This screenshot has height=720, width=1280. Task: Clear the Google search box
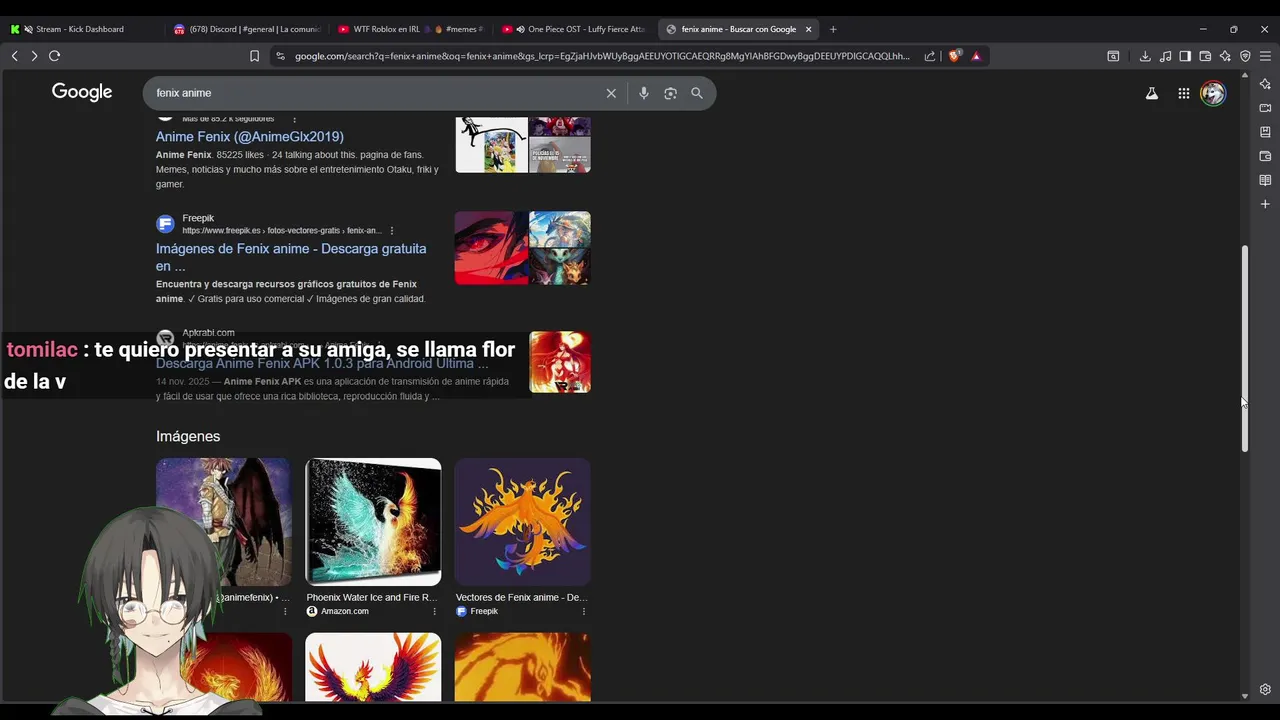tap(611, 93)
